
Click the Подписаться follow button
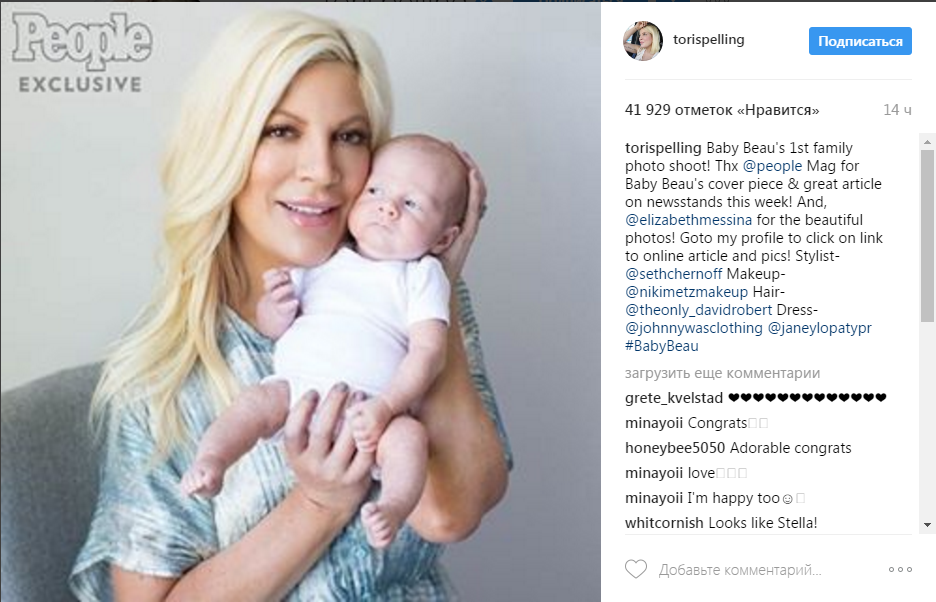[860, 41]
